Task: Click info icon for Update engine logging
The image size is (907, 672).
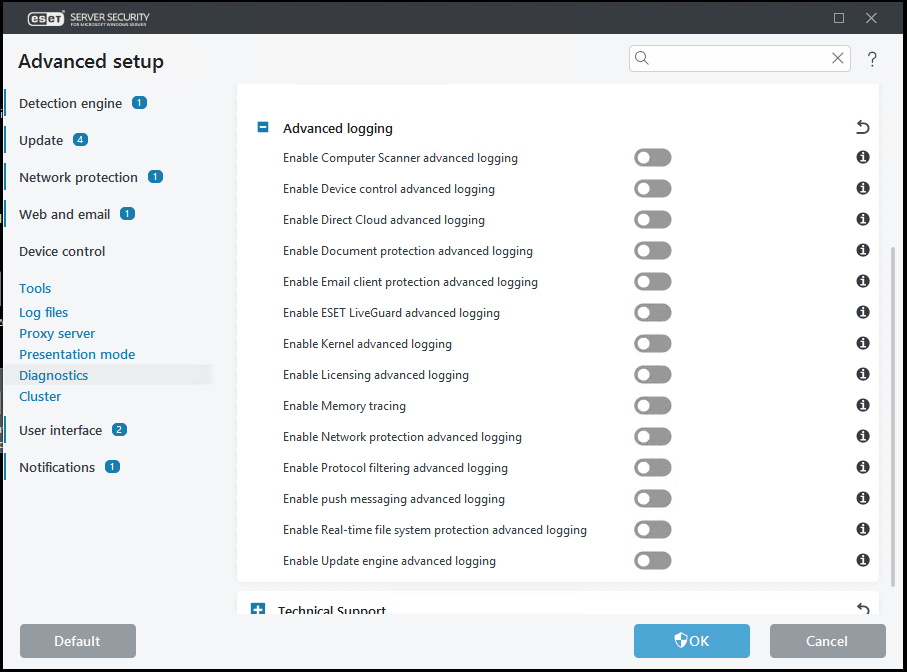Action: [863, 560]
